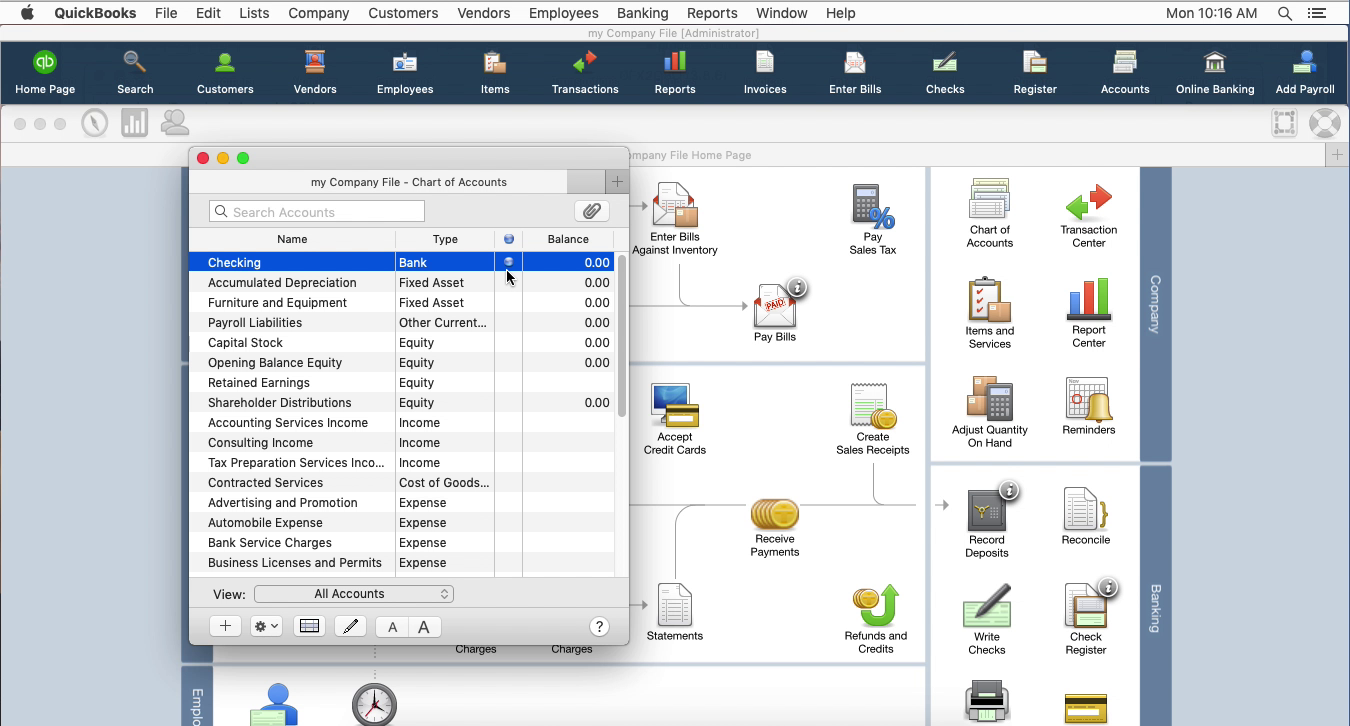Click the attachment paperclip button

coord(592,211)
